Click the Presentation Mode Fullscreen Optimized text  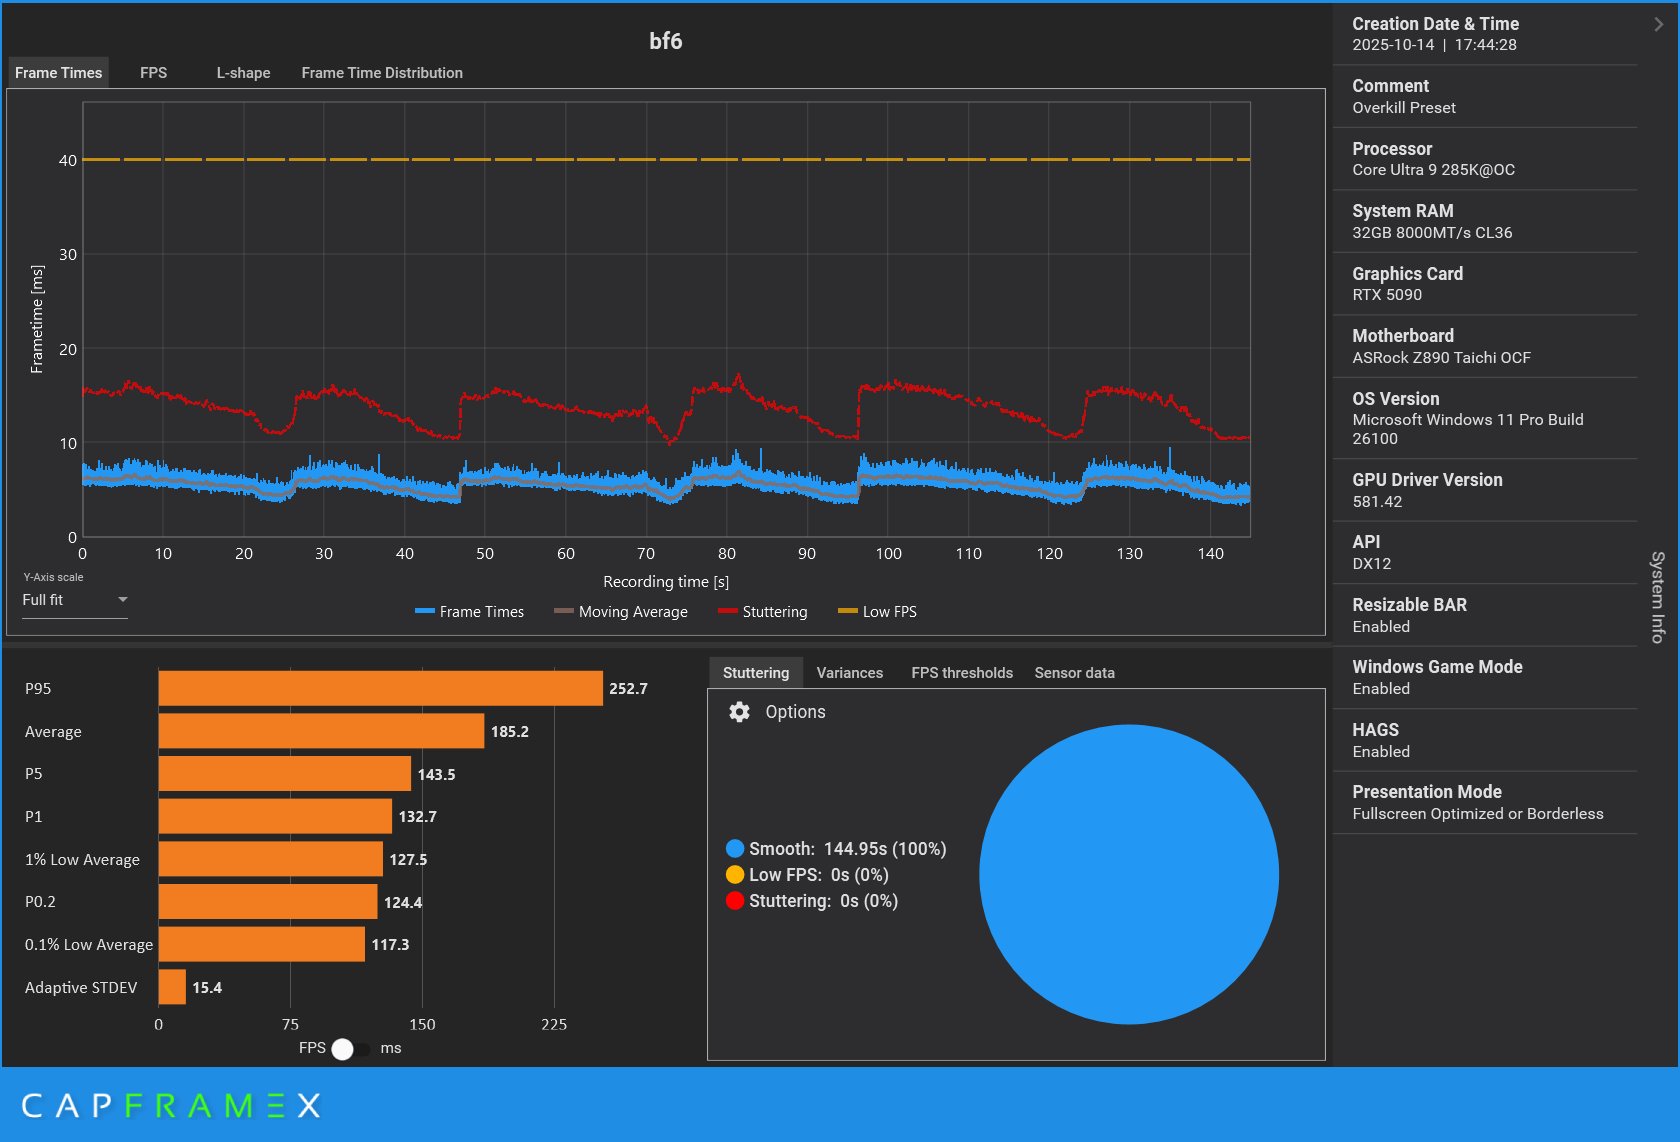click(x=1478, y=814)
